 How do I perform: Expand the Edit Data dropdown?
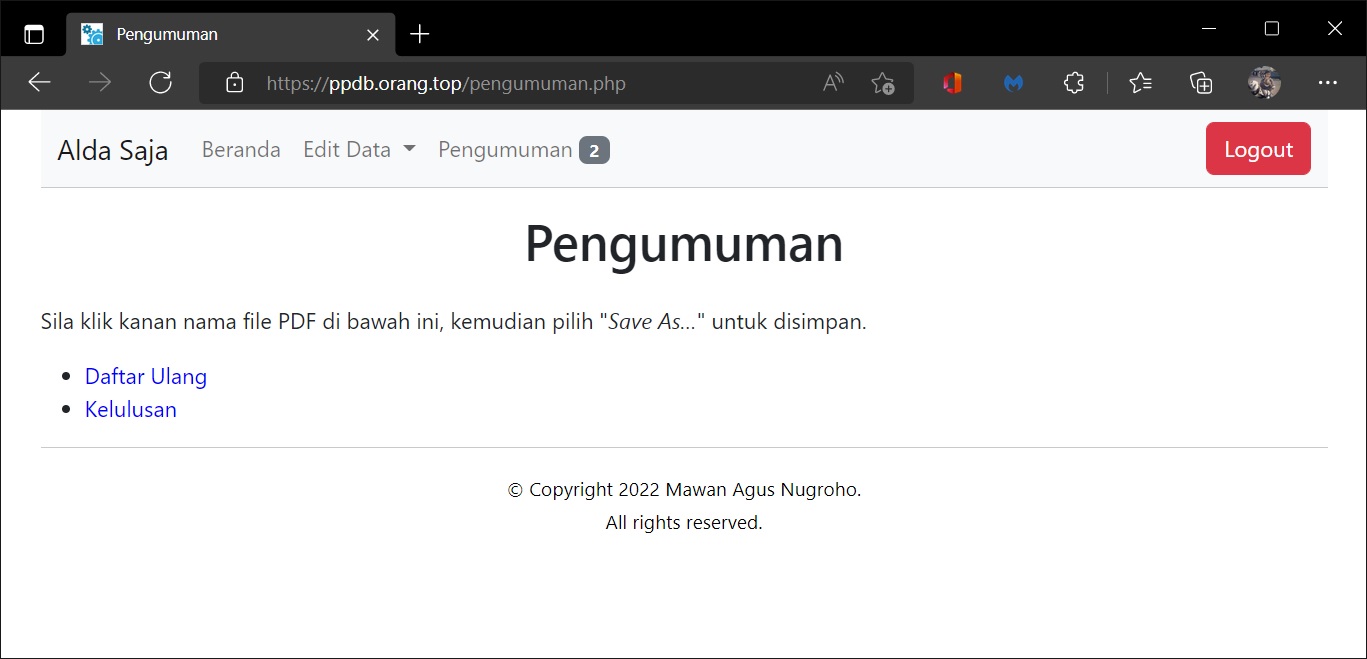pyautogui.click(x=359, y=150)
